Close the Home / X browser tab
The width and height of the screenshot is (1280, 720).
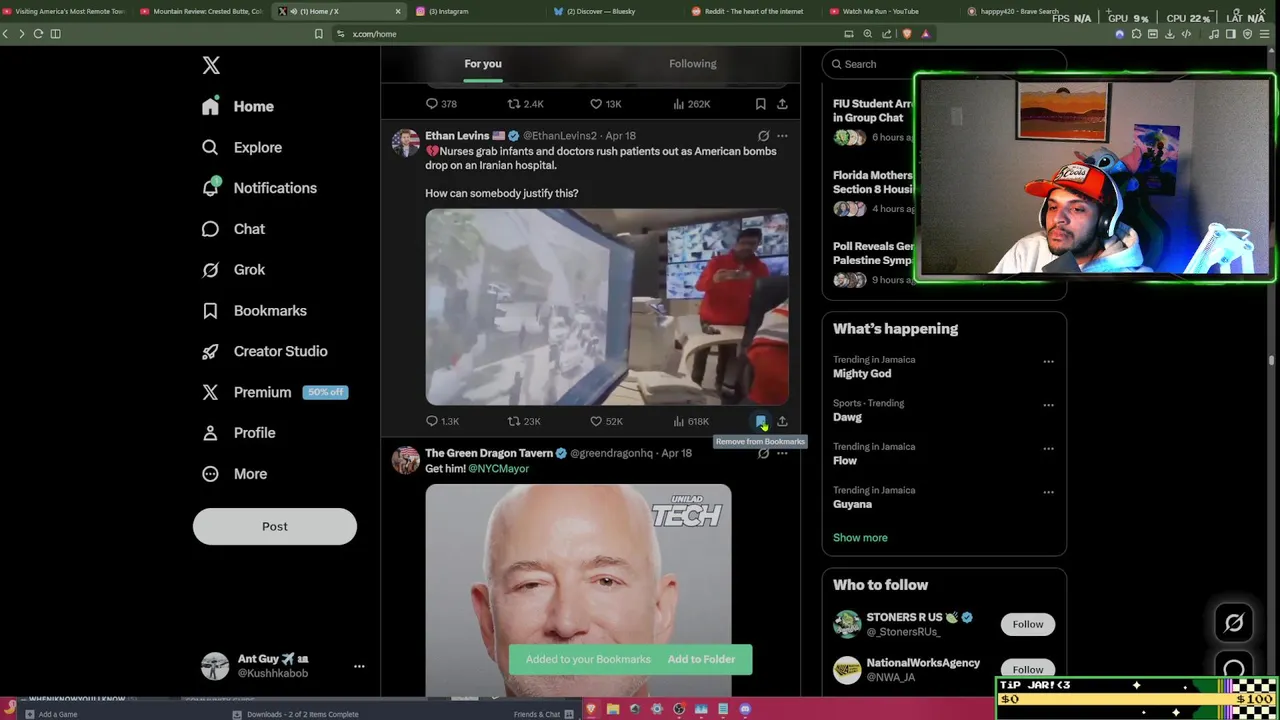point(398,11)
